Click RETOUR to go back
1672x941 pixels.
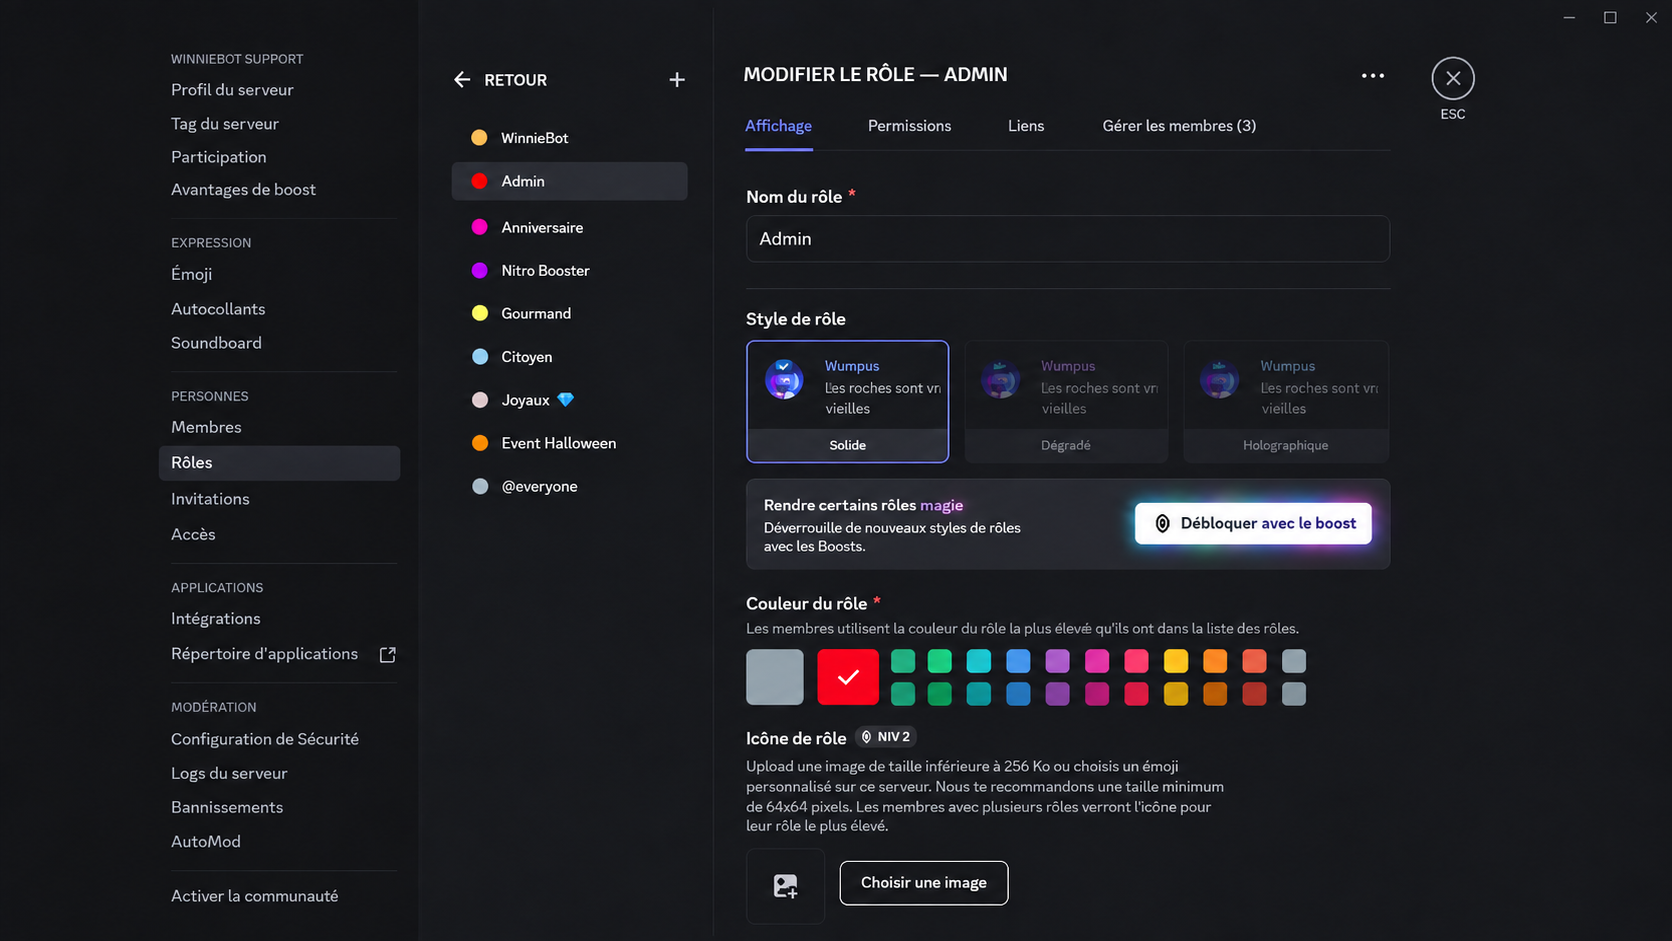pyautogui.click(x=515, y=80)
